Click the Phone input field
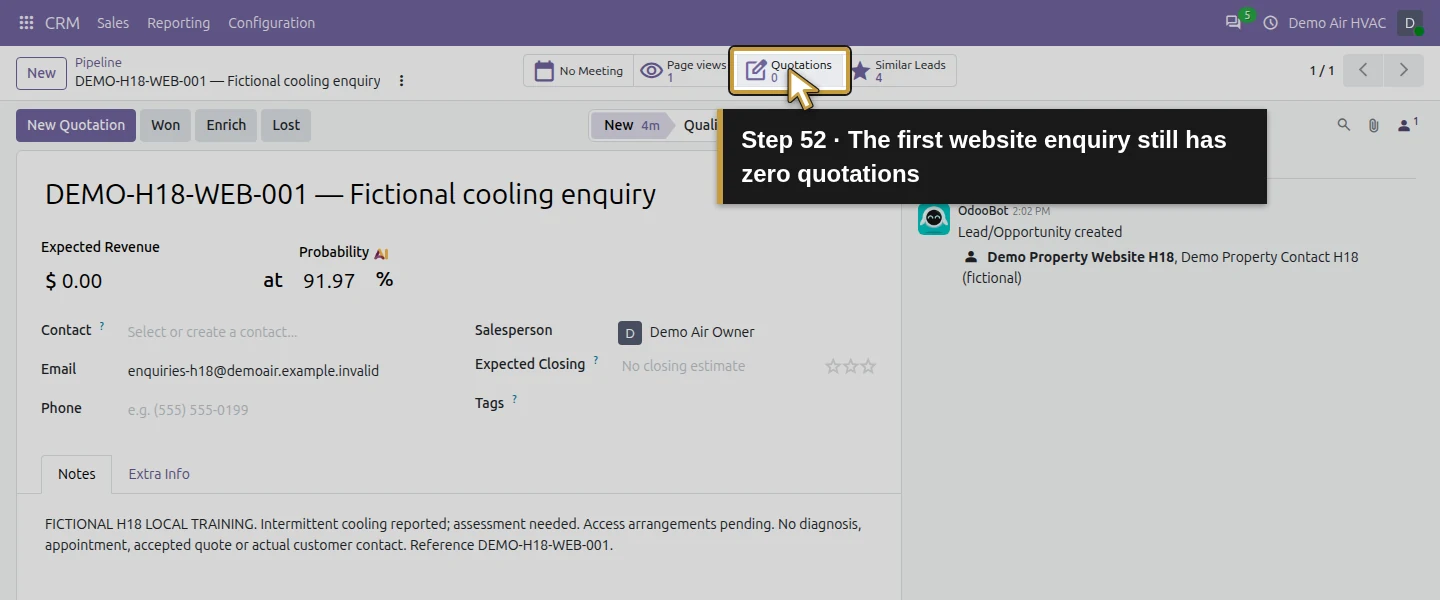Image resolution: width=1440 pixels, height=600 pixels. pyautogui.click(x=283, y=409)
